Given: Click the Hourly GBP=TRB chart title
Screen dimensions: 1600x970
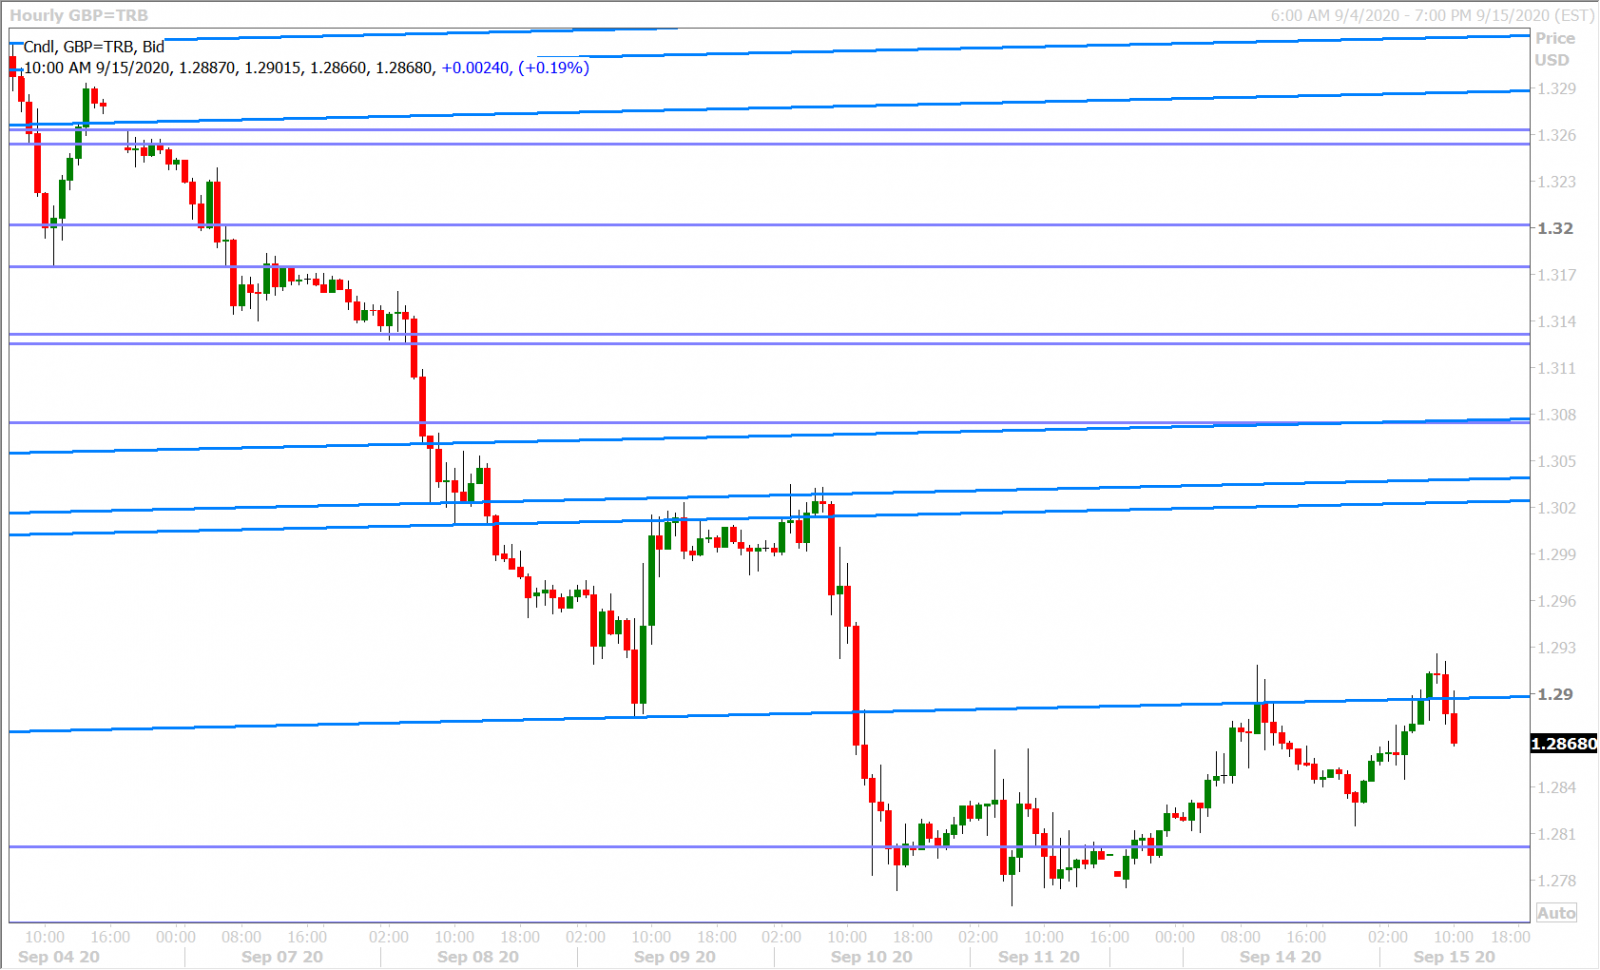Looking at the screenshot, I should click(79, 15).
